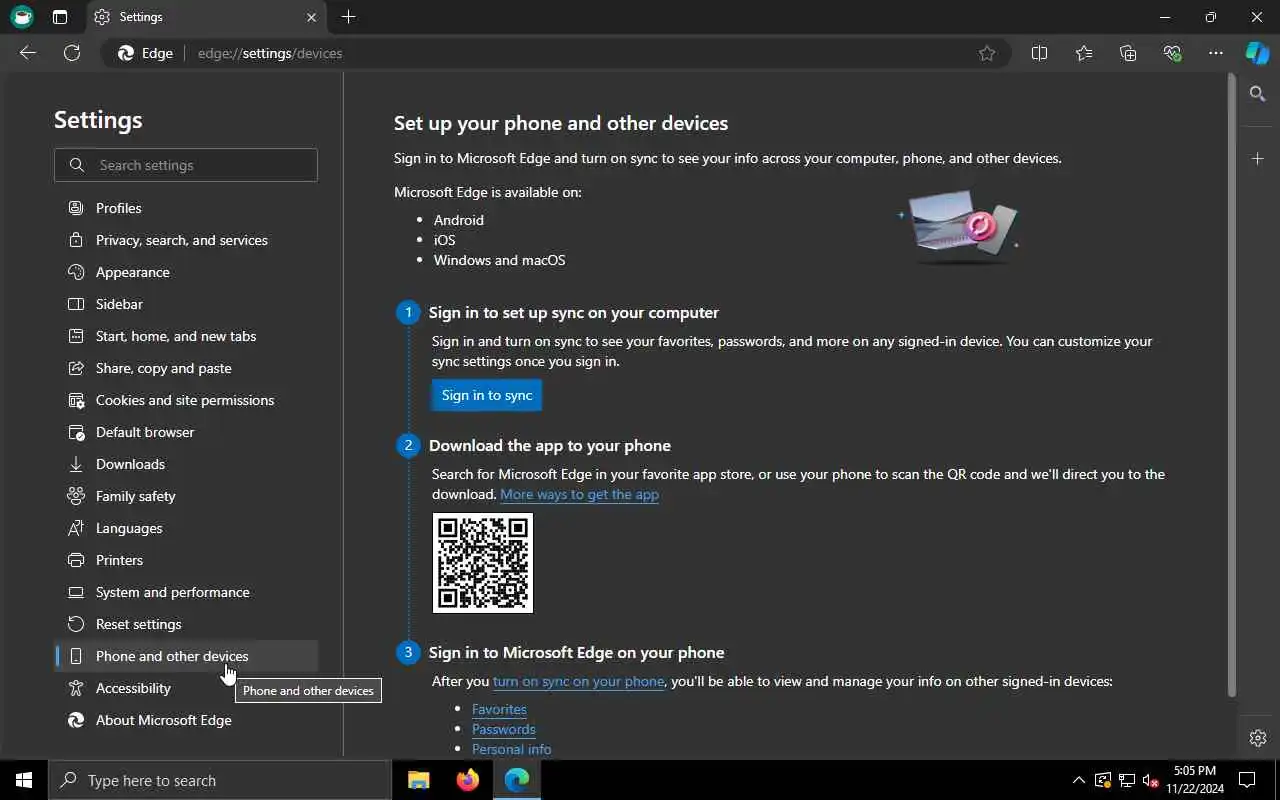Click the address bar URL edge://settings/devices

coord(270,53)
